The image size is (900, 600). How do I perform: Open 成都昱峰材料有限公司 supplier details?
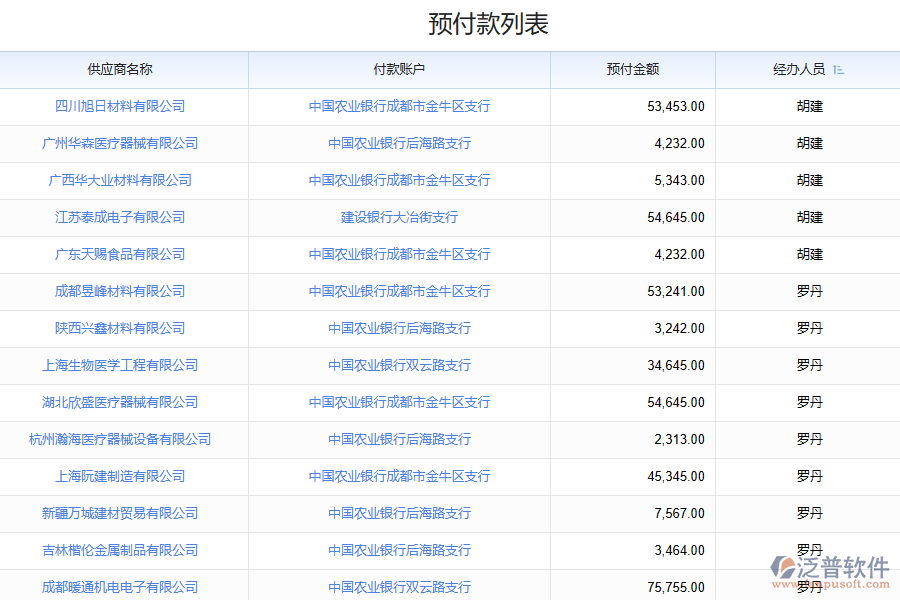(x=120, y=291)
